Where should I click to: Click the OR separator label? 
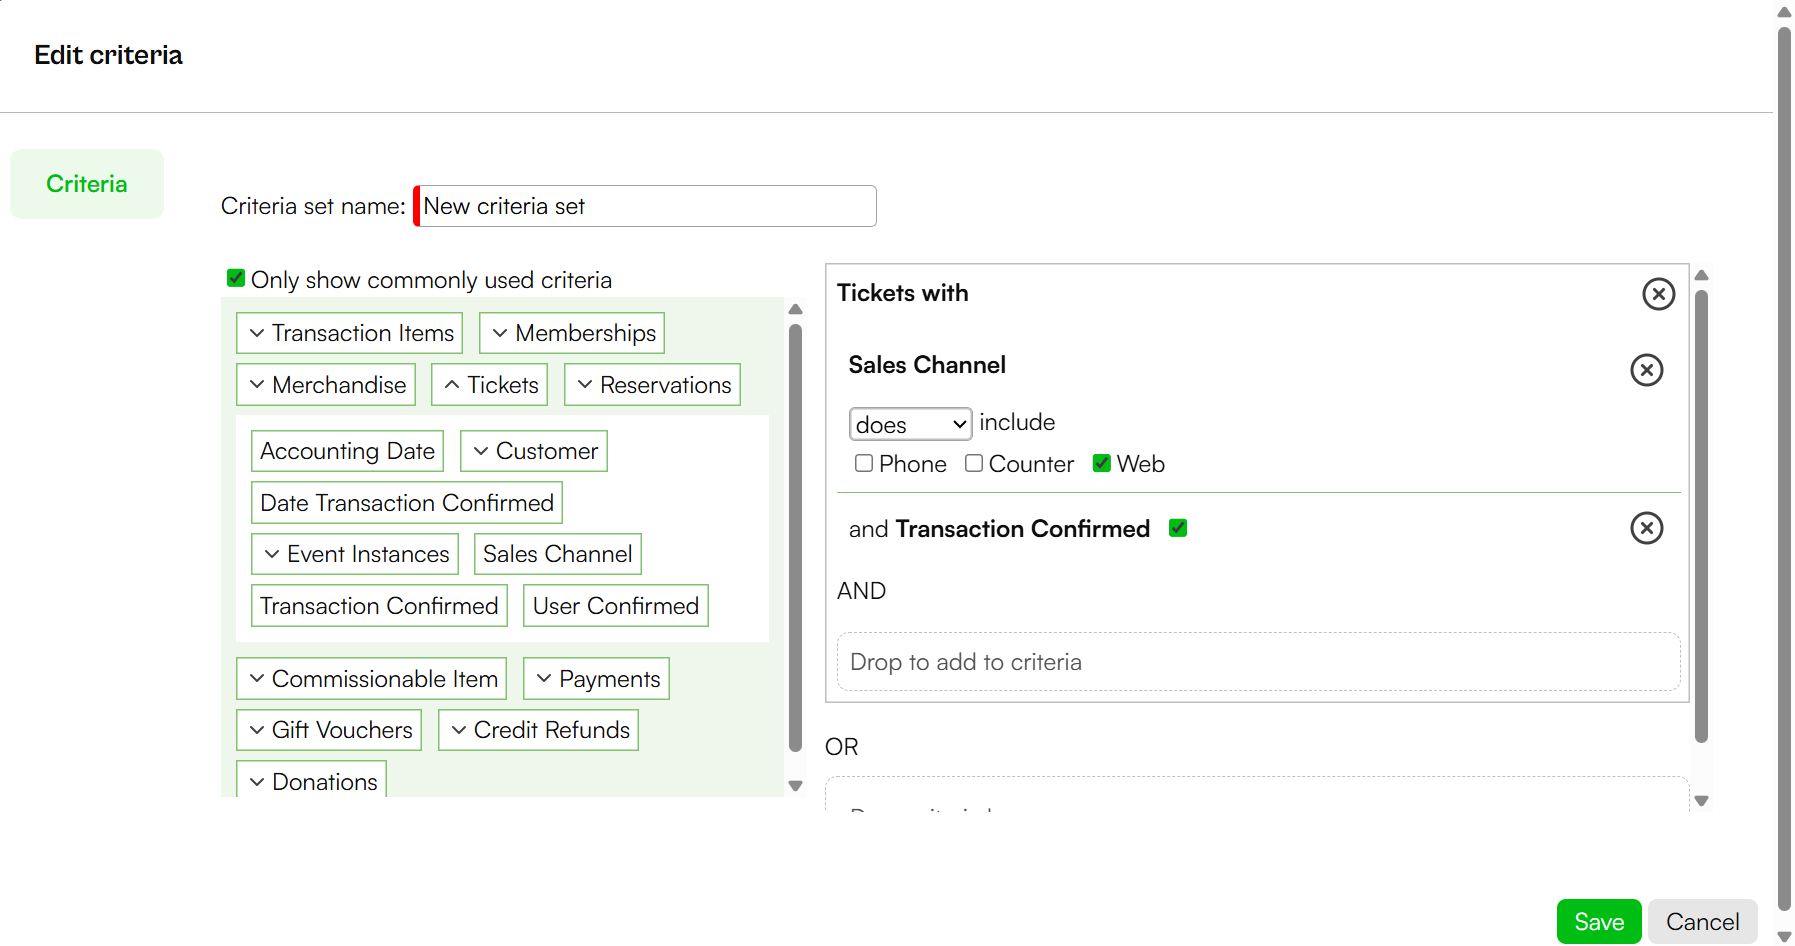click(841, 747)
